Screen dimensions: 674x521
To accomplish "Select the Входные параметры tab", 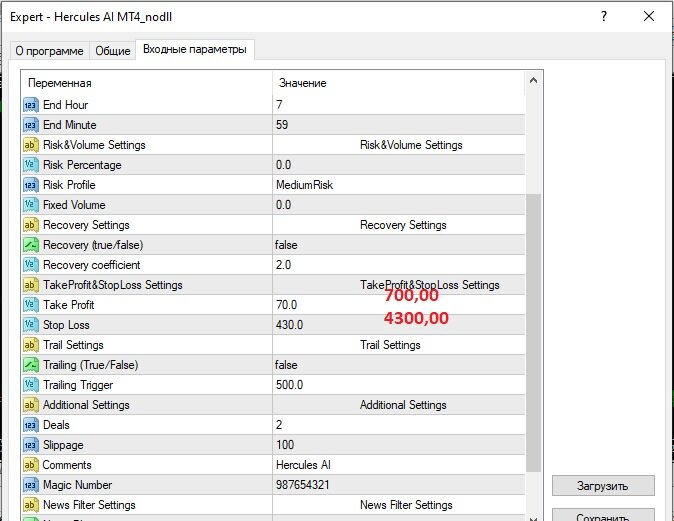I will pos(195,49).
